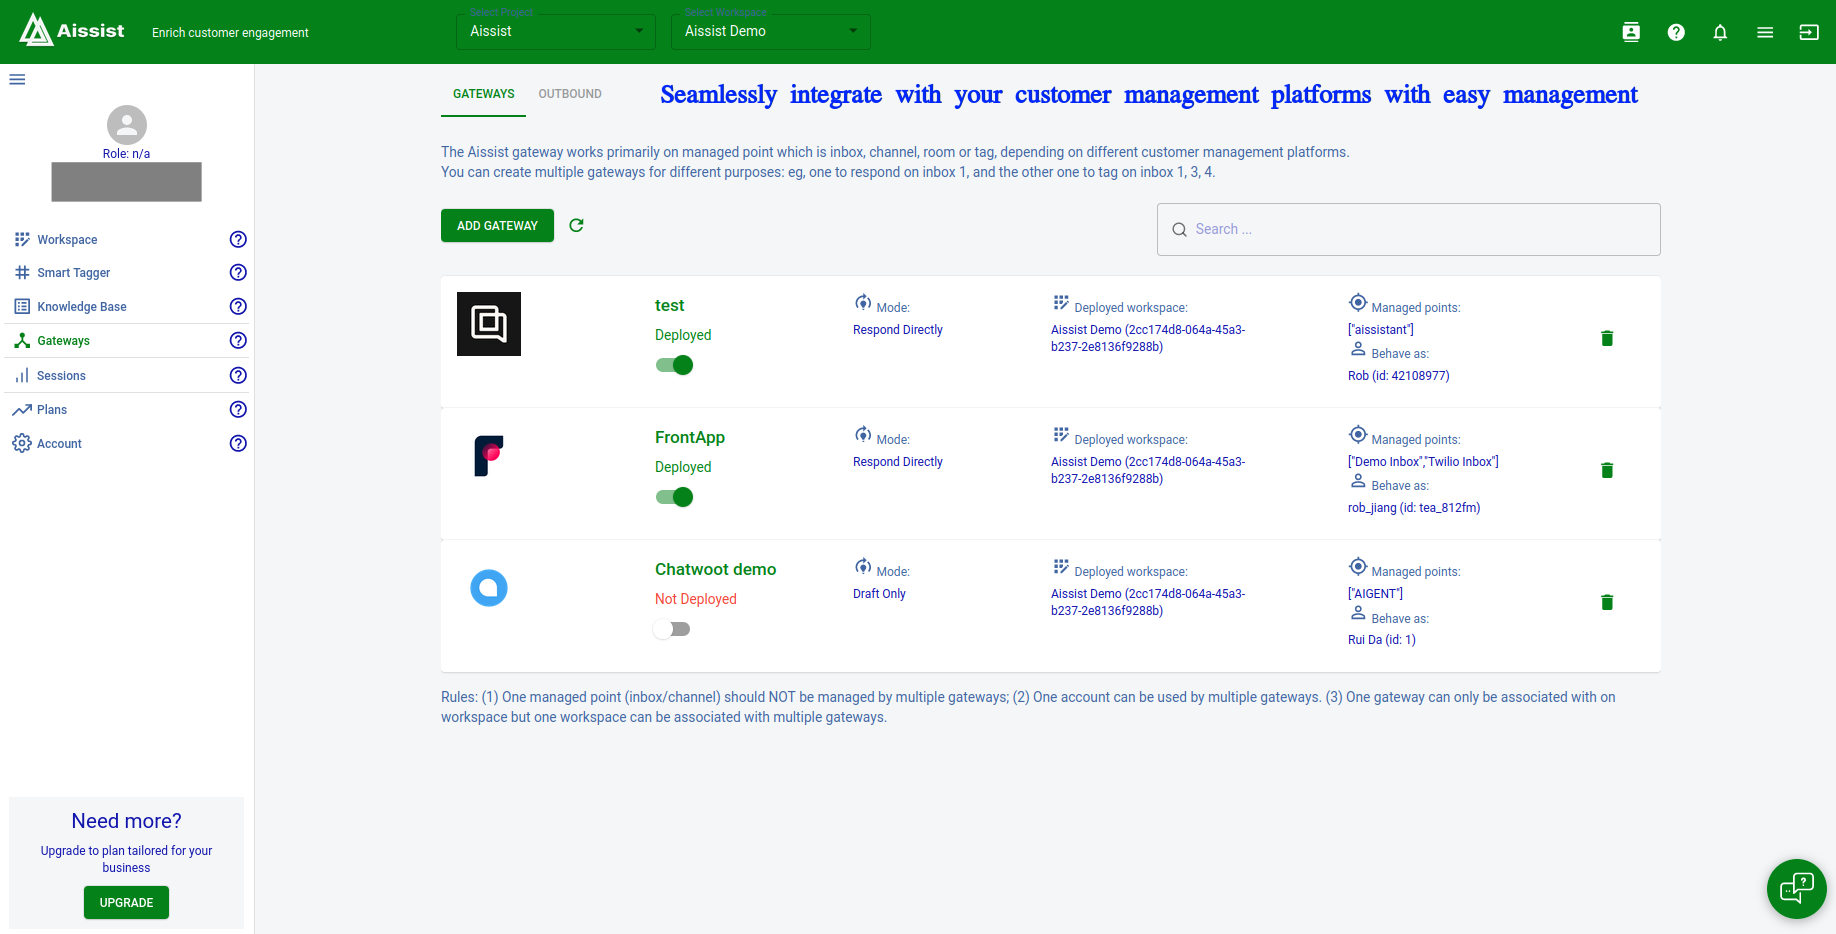
Task: Open help for Sessions
Action: tap(238, 375)
